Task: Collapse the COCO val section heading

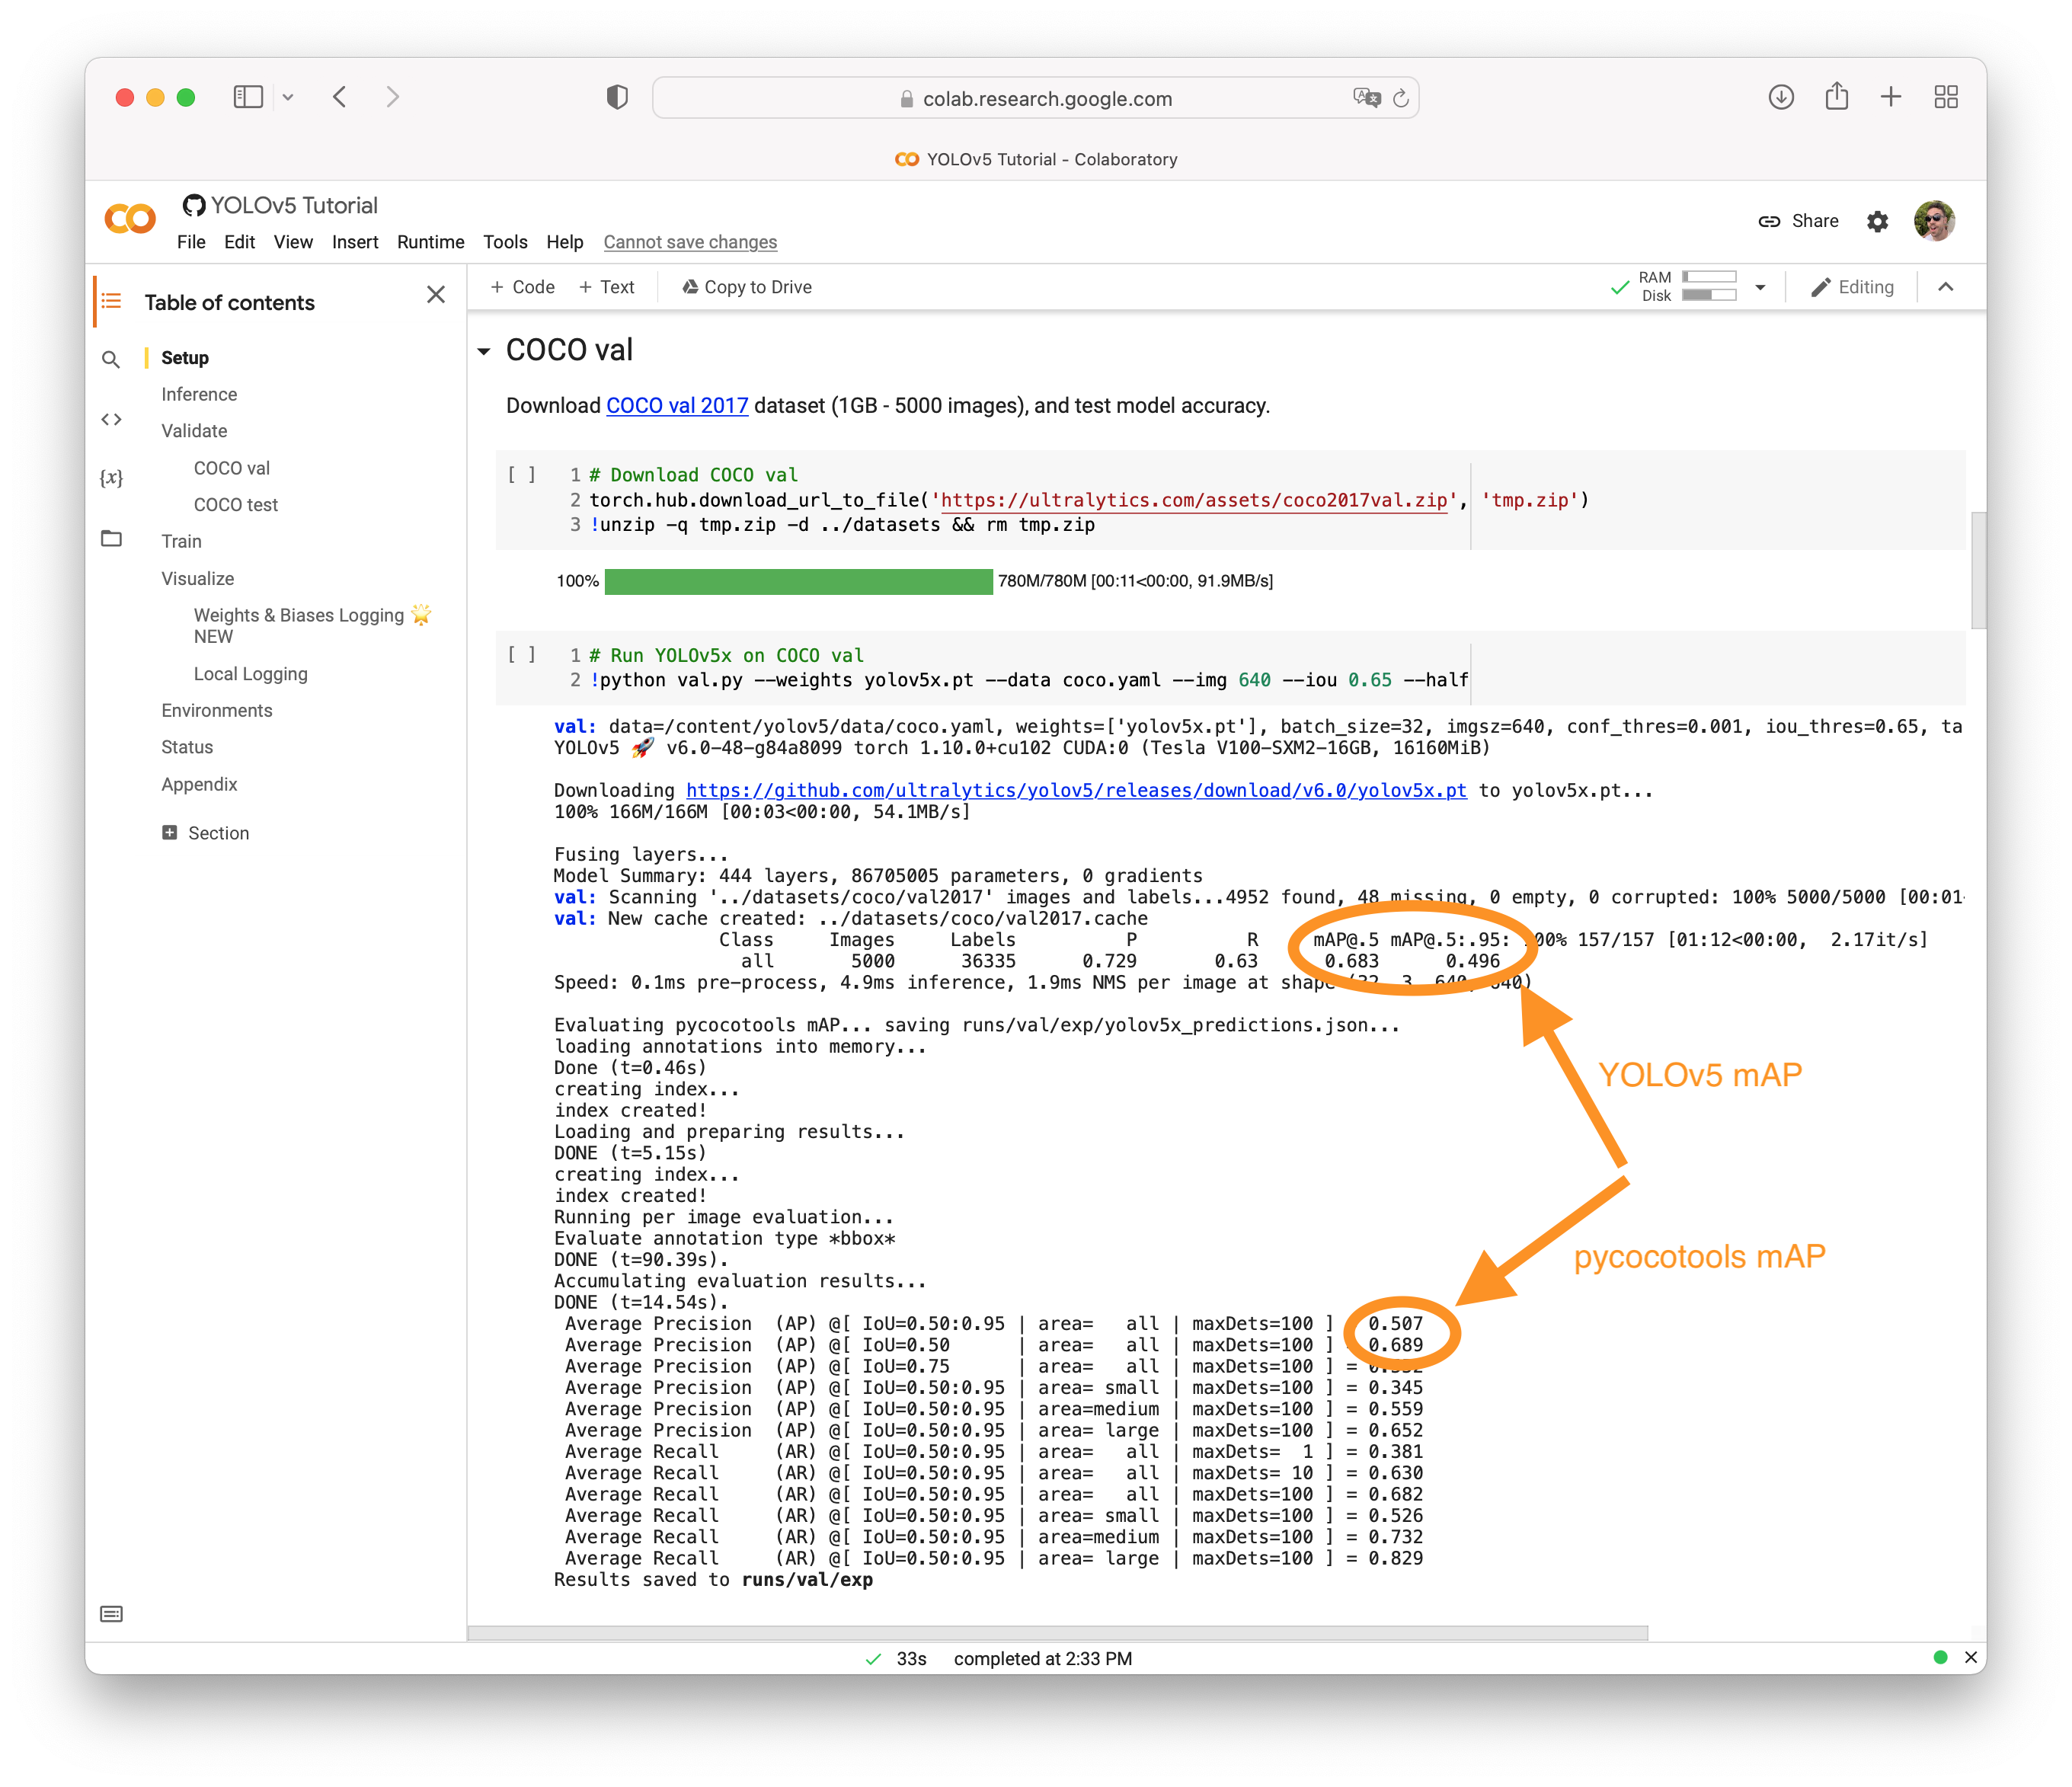Action: (x=484, y=351)
